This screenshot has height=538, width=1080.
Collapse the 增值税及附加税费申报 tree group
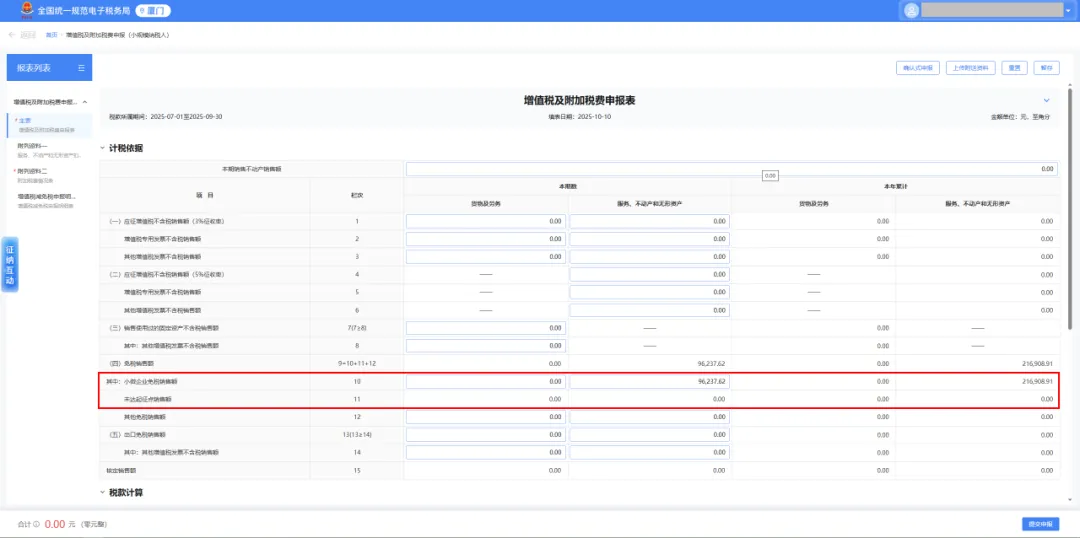pyautogui.click(x=85, y=102)
